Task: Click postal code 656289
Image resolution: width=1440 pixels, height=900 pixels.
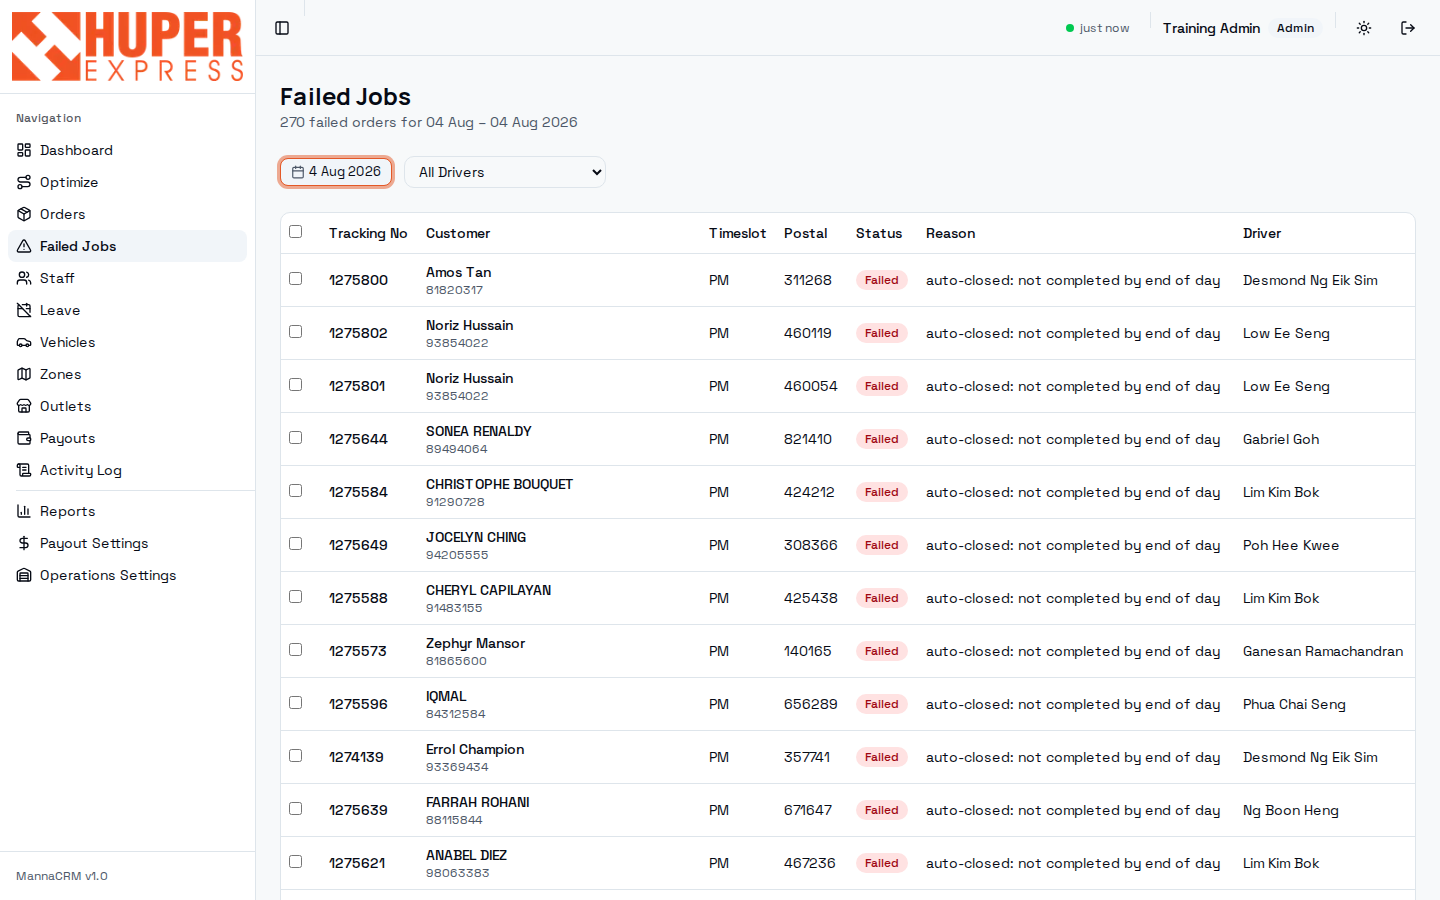Action: 810,704
